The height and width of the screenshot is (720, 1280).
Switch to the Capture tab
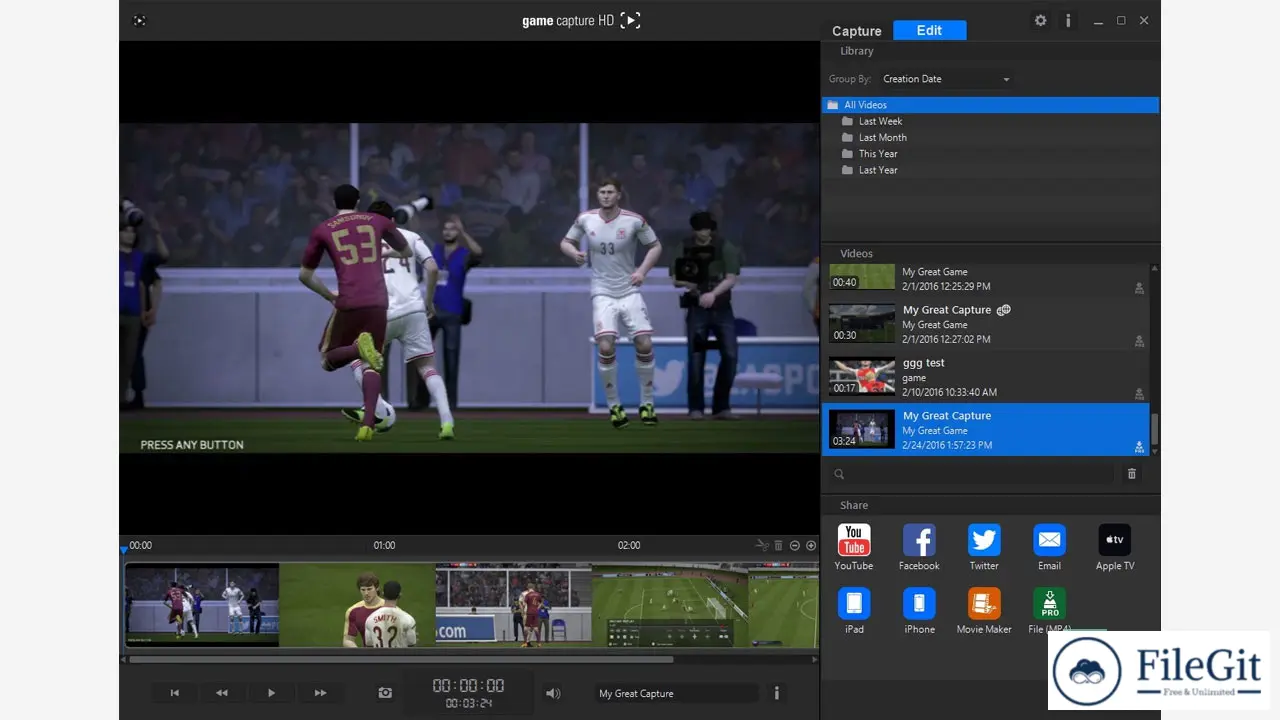[857, 31]
